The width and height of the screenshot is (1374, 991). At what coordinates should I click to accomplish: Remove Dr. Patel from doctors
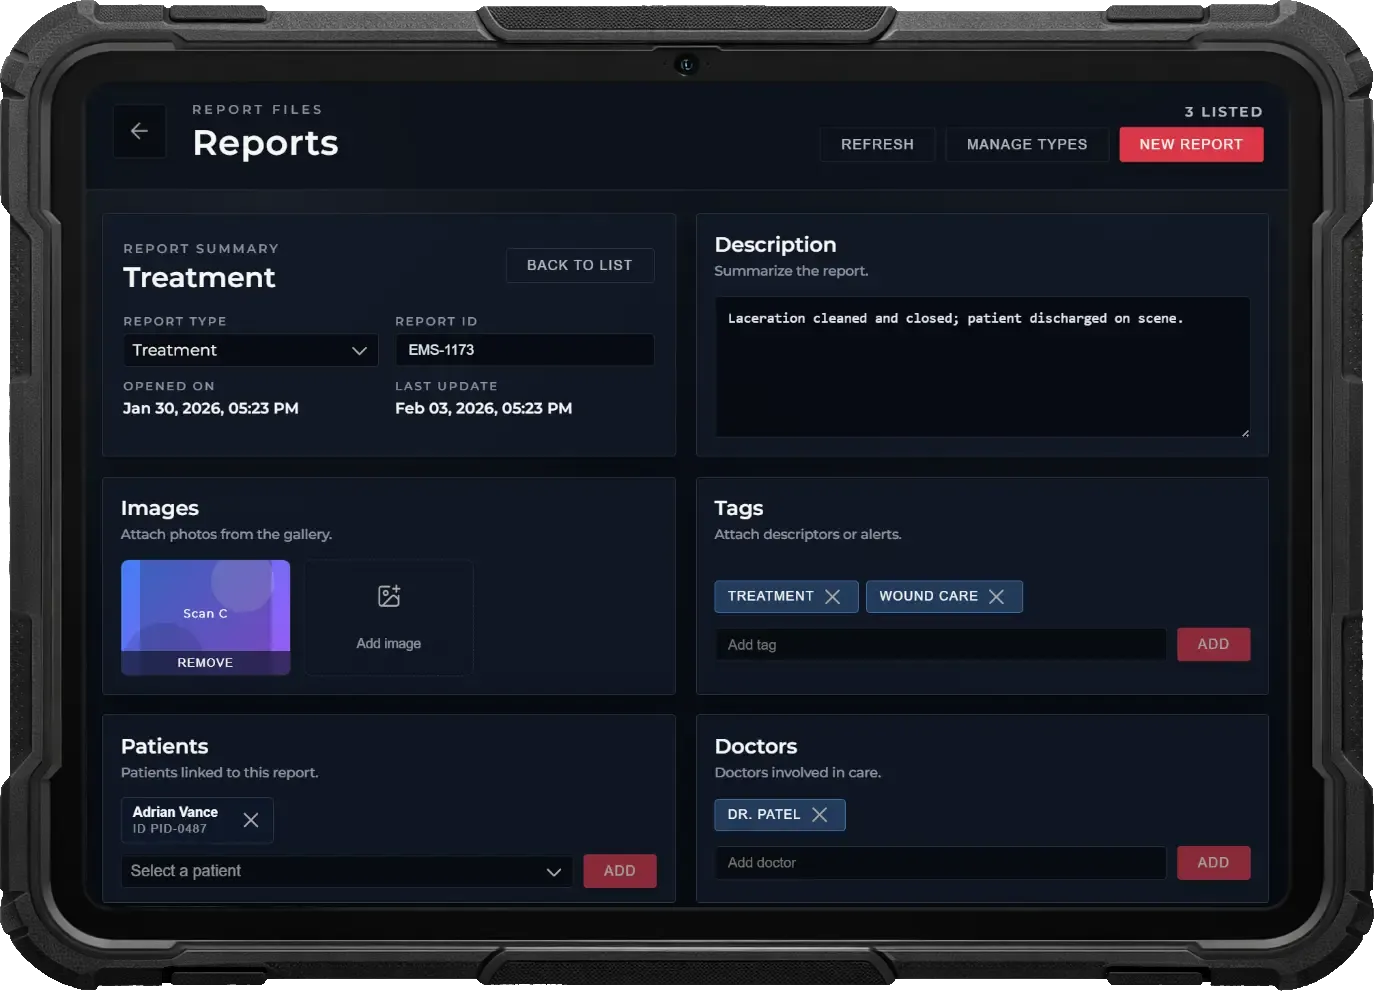point(819,815)
